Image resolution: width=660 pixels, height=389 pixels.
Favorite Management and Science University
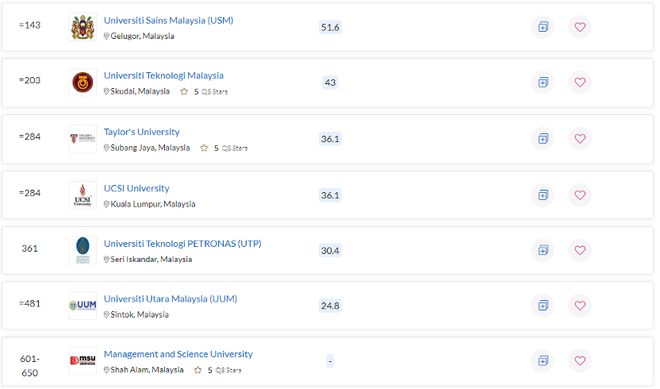point(580,360)
